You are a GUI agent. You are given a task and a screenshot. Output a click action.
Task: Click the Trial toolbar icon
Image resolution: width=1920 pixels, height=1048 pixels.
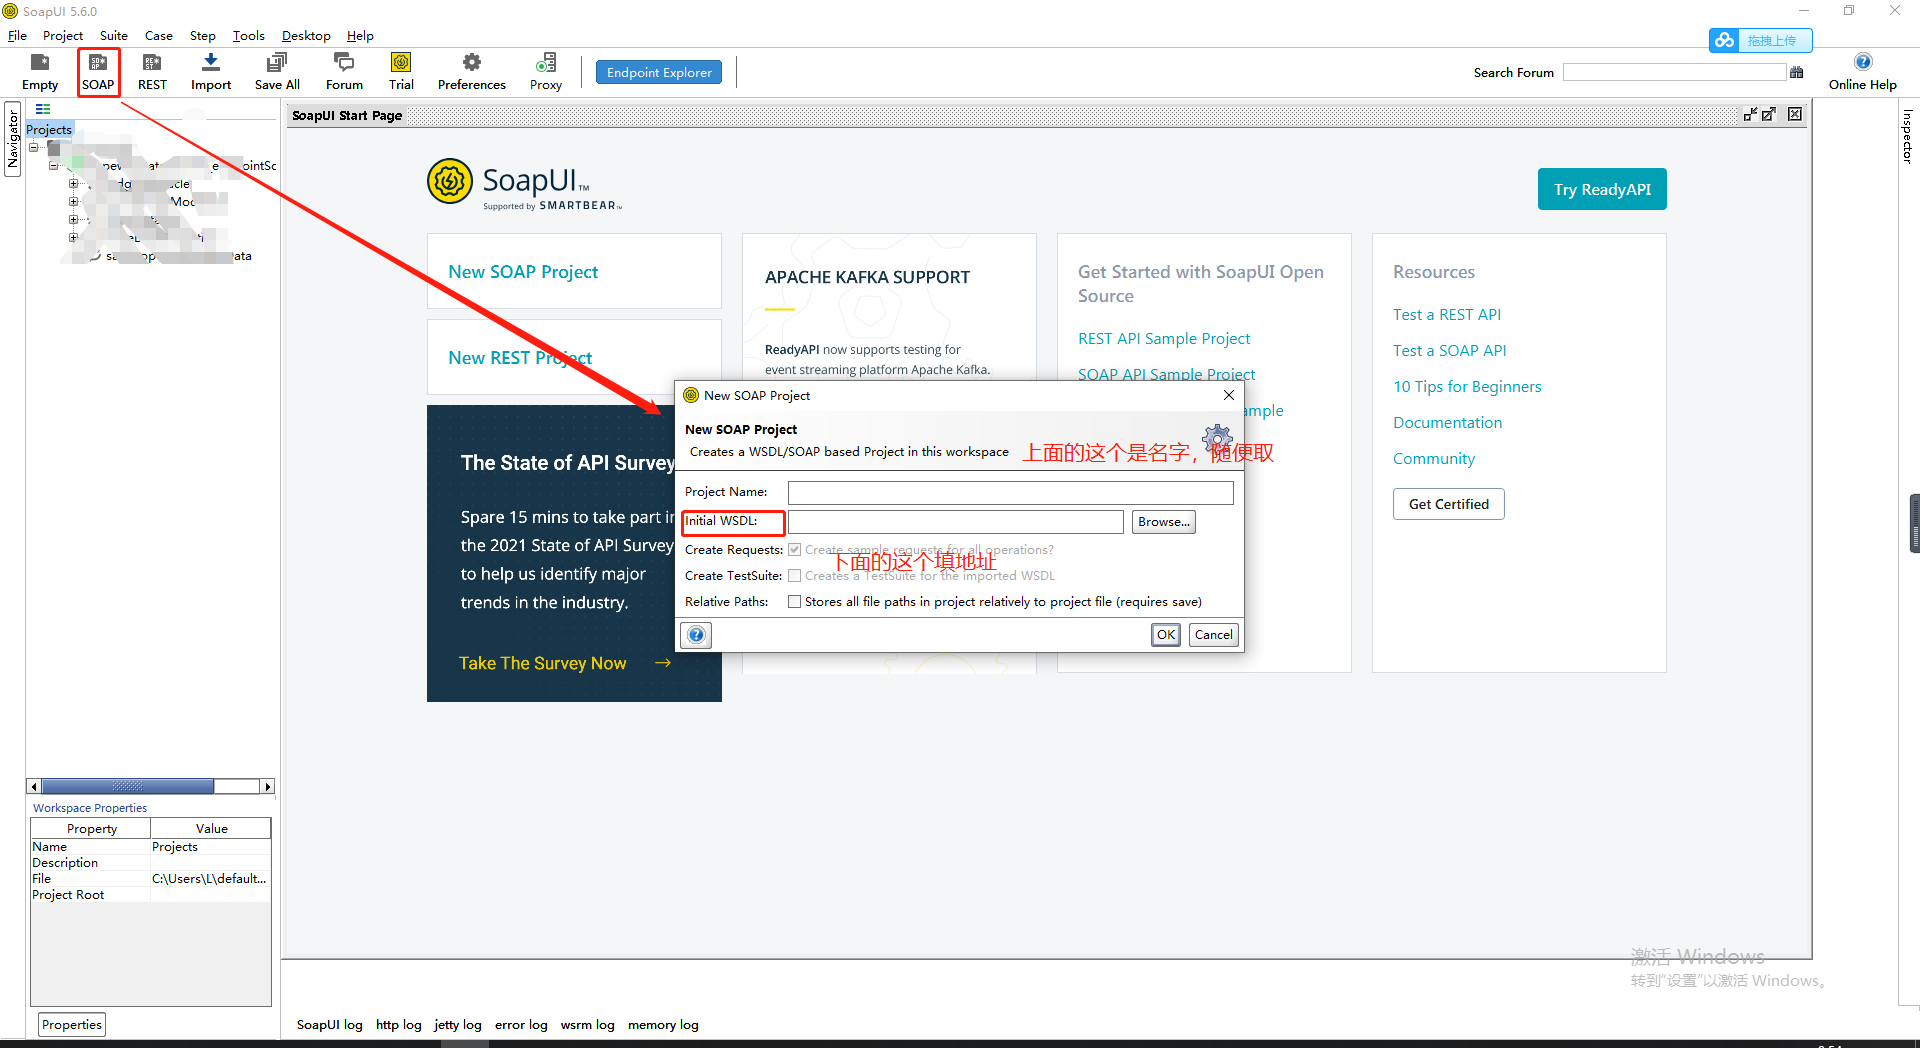click(x=401, y=63)
